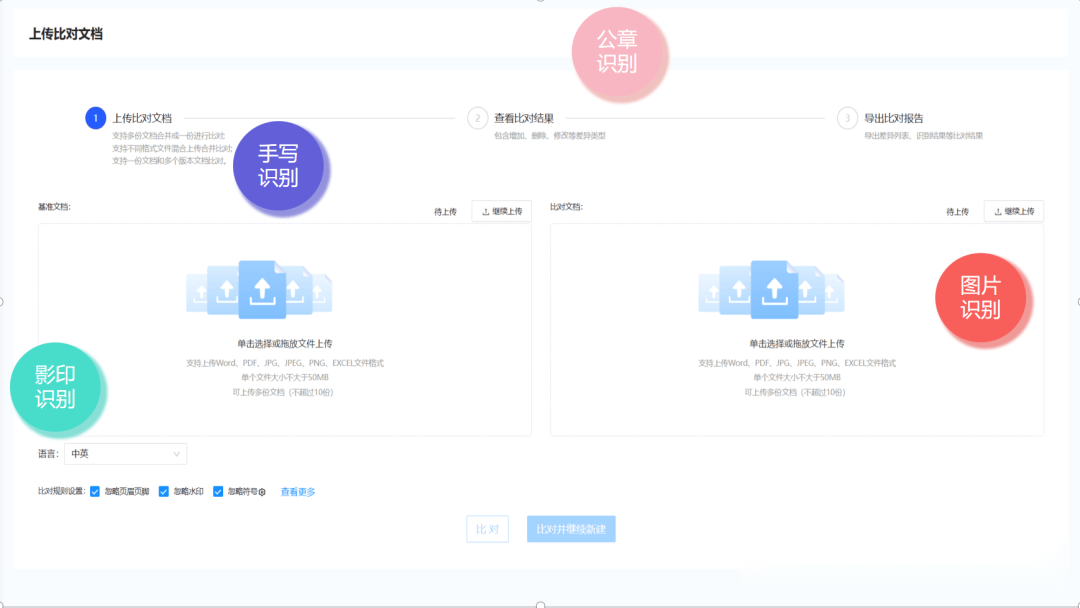Toggle the 忽略页眉页脚 checkbox

95,491
